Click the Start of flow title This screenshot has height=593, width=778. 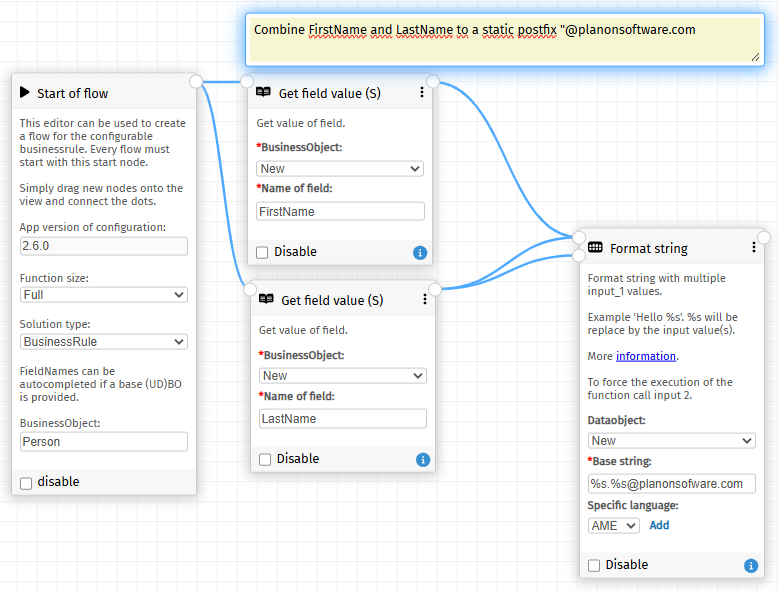[x=72, y=93]
